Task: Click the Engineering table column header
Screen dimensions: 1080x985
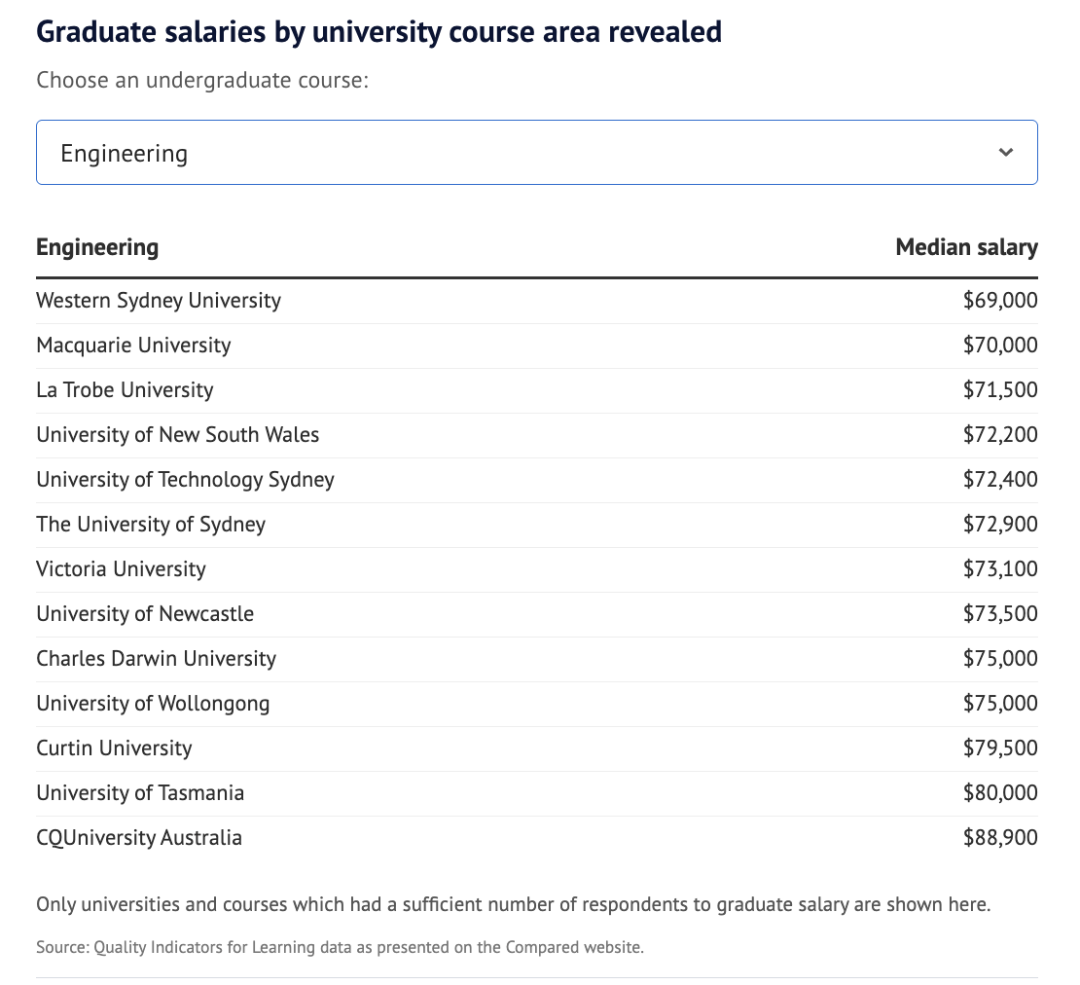Action: (x=97, y=247)
